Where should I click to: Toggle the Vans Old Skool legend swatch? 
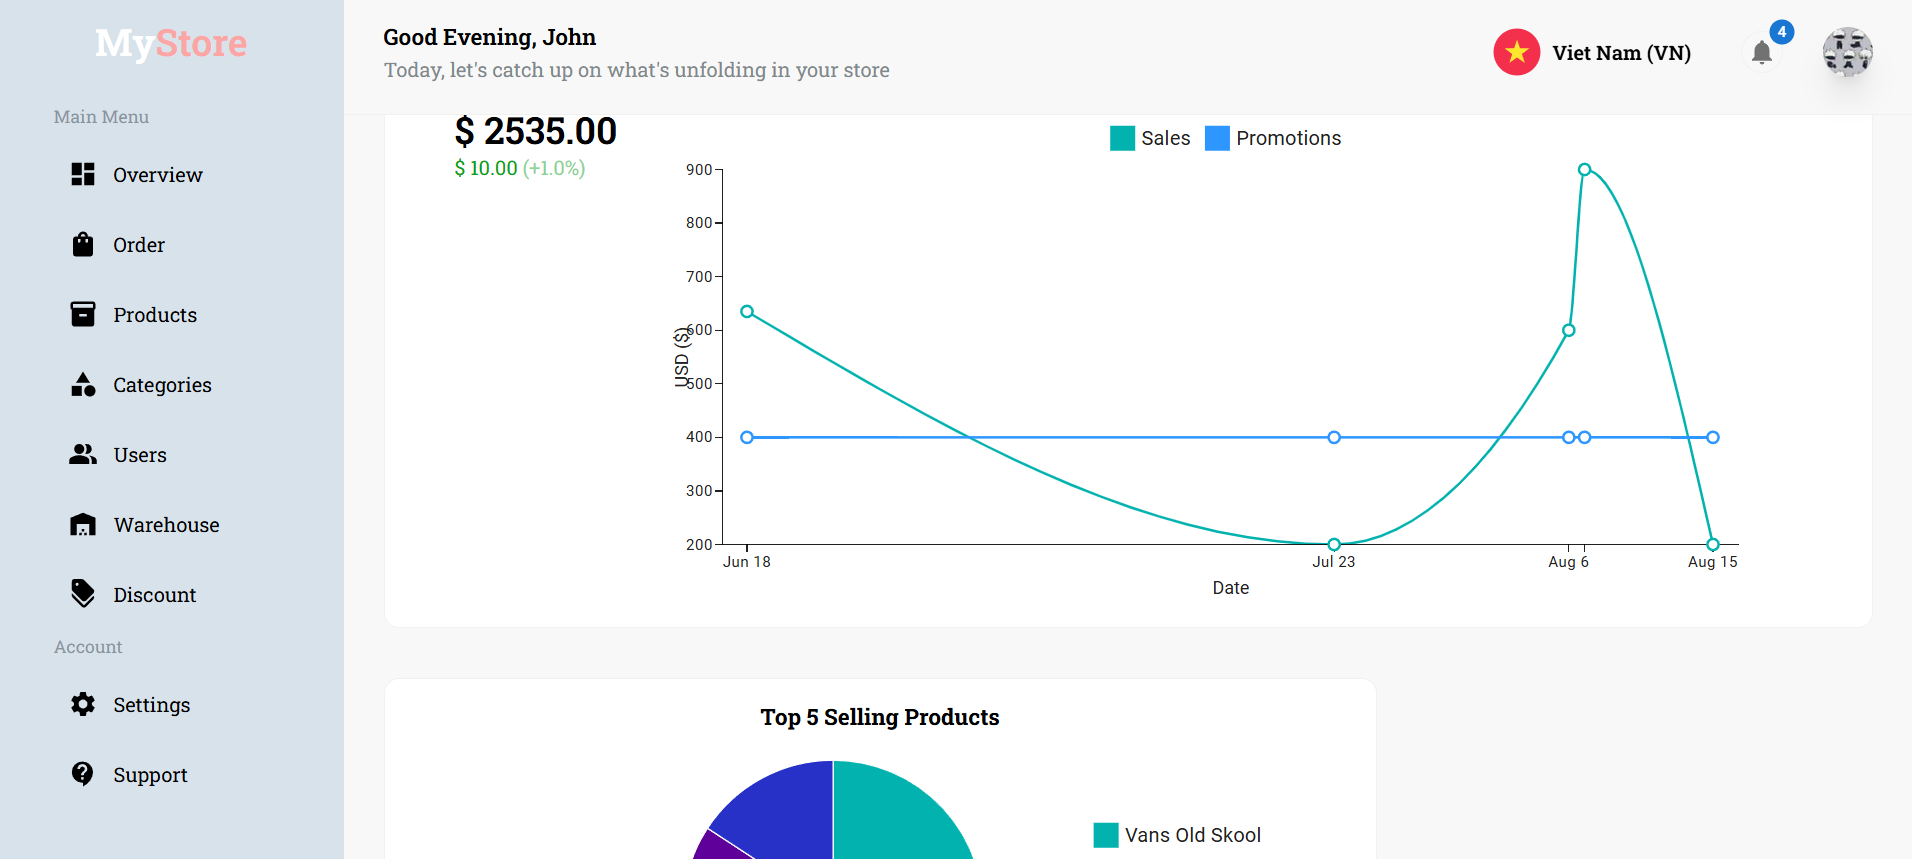(x=1106, y=835)
